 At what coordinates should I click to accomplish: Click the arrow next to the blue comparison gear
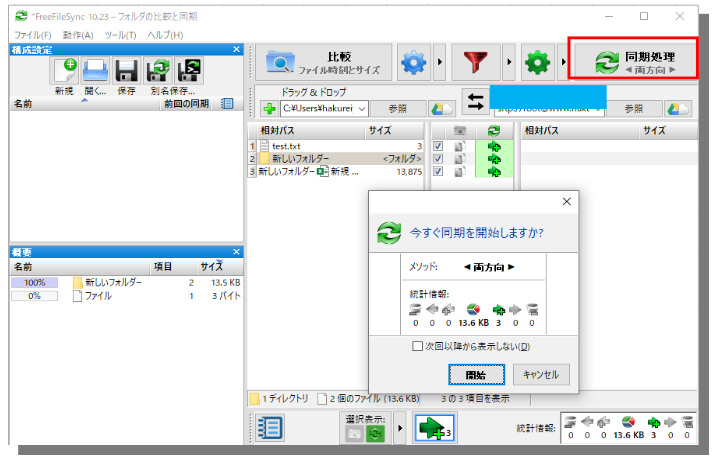440,65
